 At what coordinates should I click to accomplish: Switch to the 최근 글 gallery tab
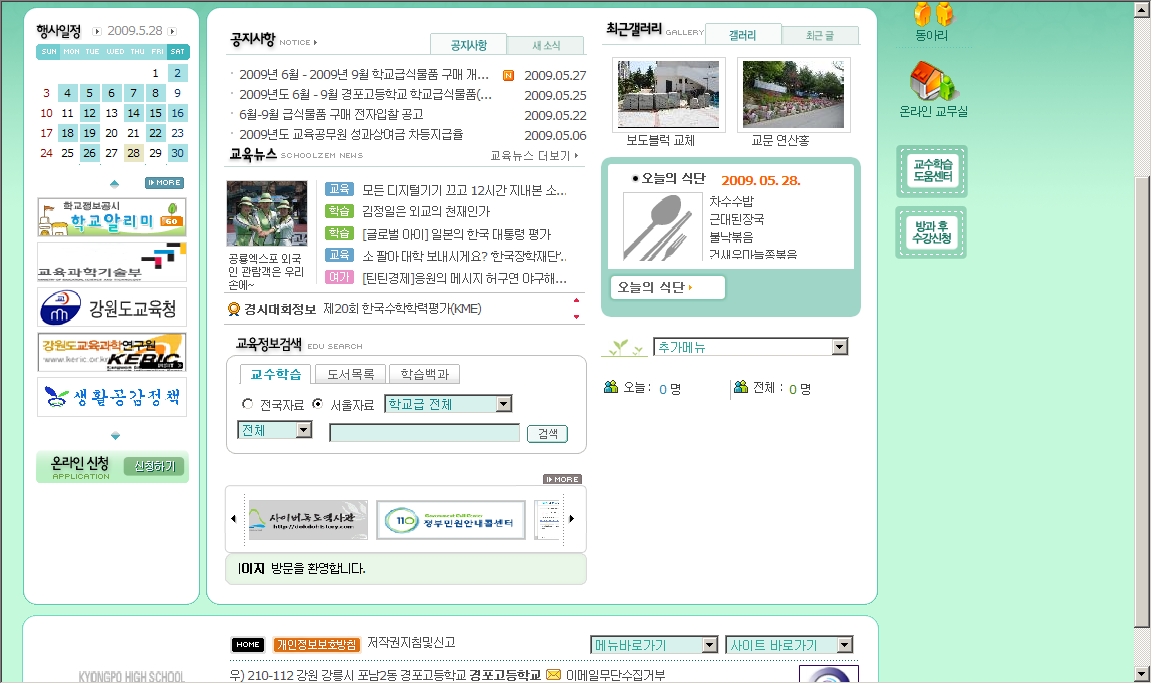[819, 36]
